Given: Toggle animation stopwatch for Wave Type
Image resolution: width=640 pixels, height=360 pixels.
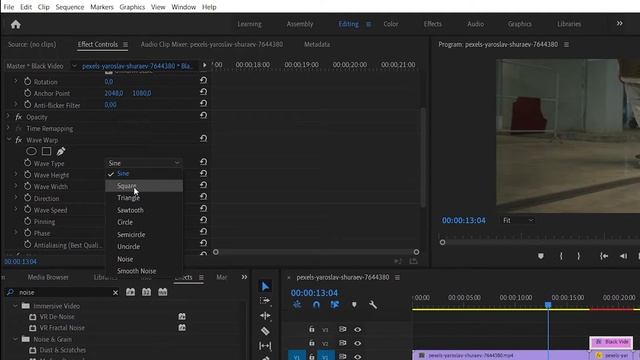Looking at the screenshot, I should (27, 163).
